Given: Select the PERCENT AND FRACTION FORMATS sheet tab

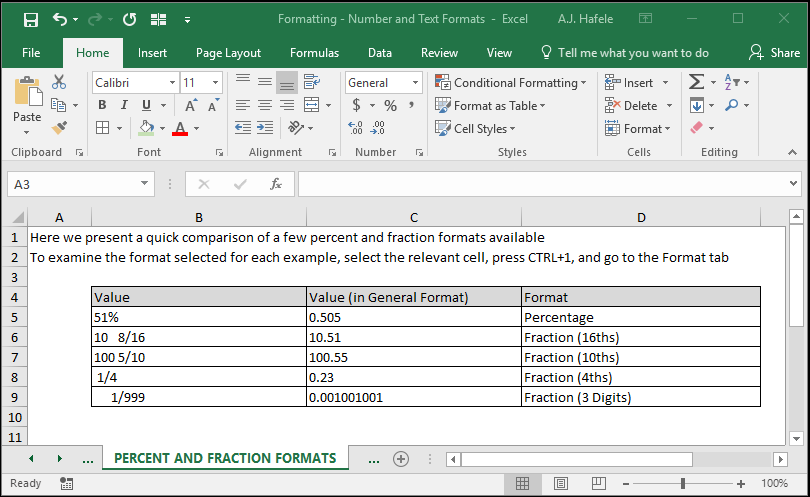Looking at the screenshot, I should coord(225,458).
